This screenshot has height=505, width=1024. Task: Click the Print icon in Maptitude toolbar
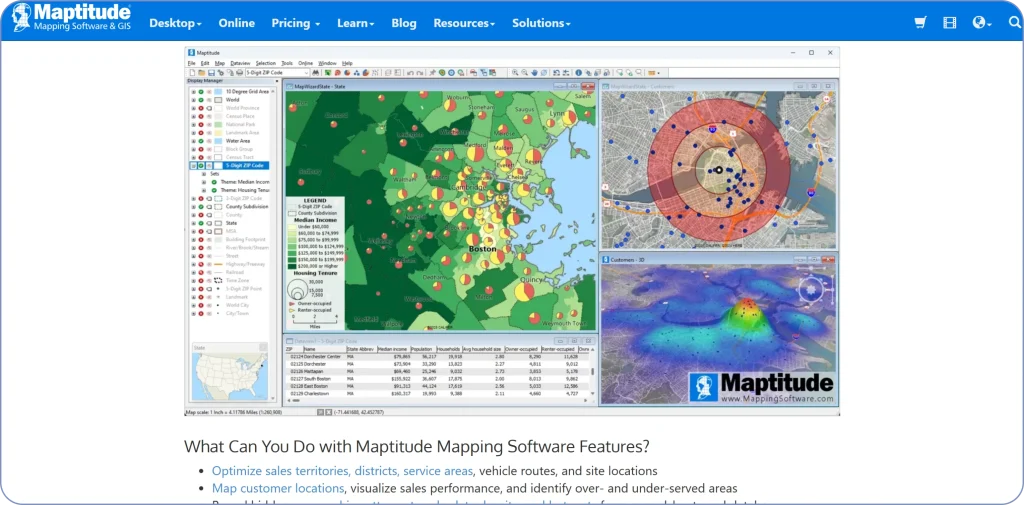(240, 73)
